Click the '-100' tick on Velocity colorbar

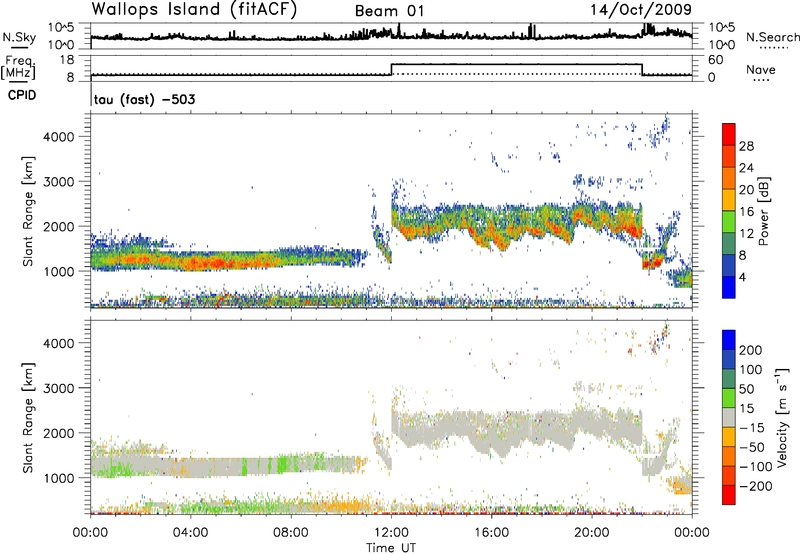756,467
